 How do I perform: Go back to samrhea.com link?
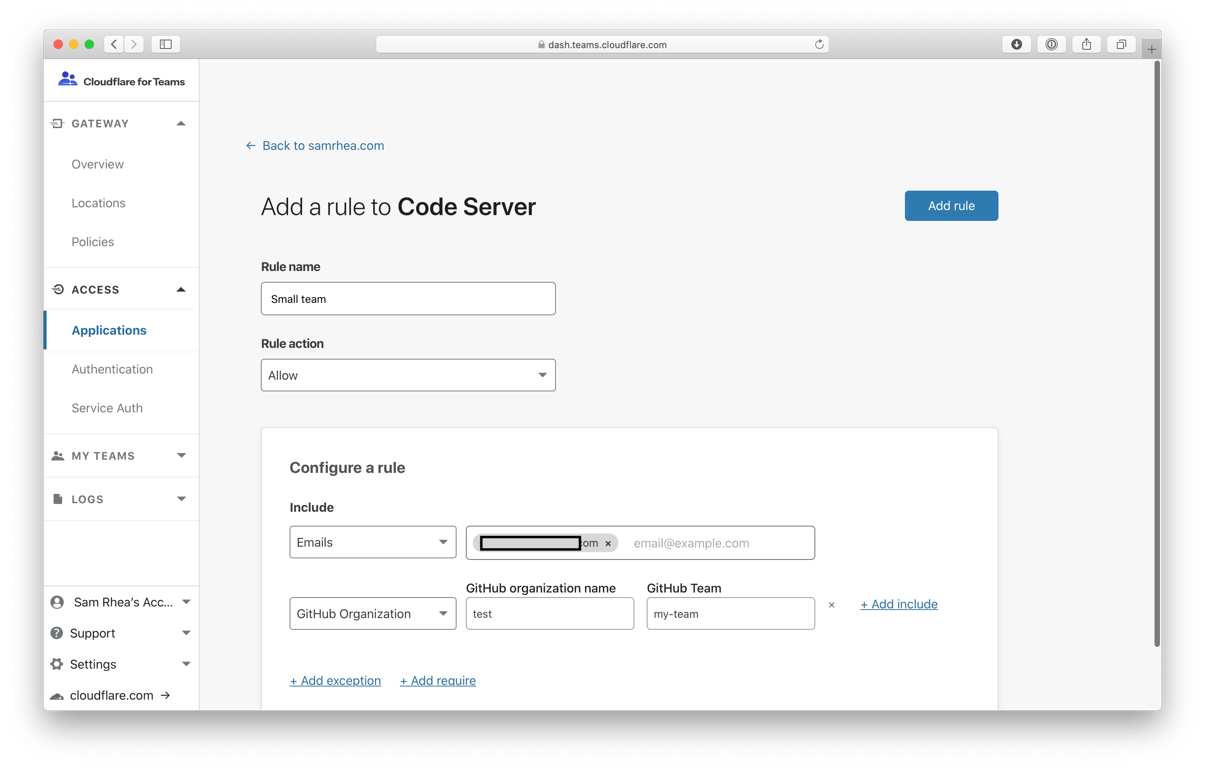coord(323,146)
